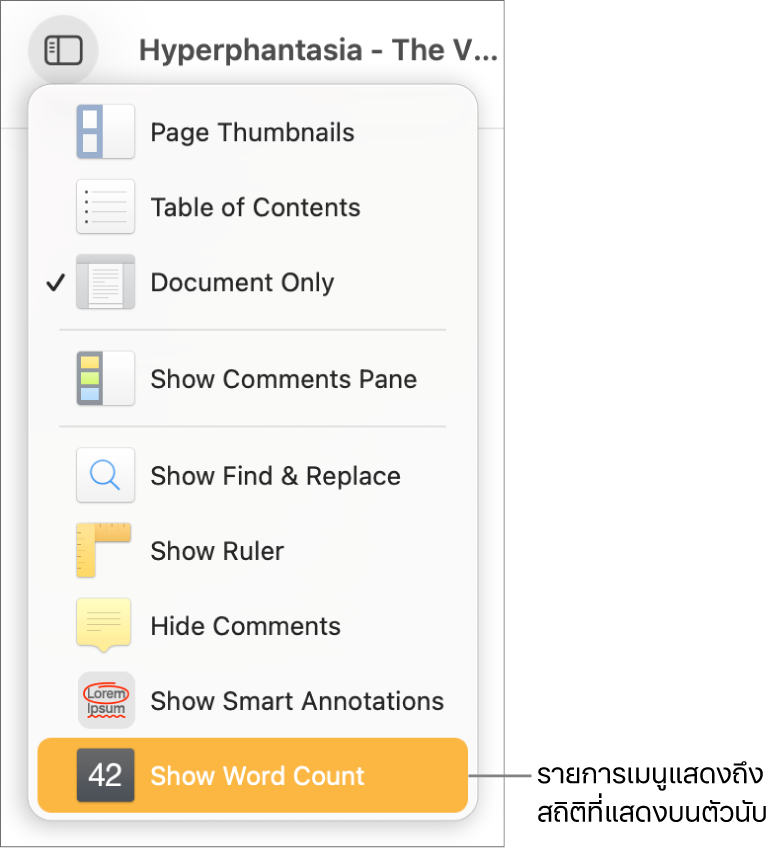782x862 pixels.
Task: Click the Smart Annotations Lorem Ipsum icon
Action: point(105,700)
